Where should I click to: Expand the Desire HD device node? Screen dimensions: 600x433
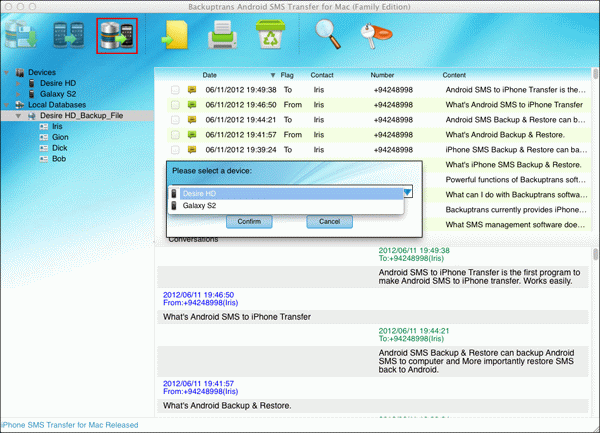coord(18,83)
